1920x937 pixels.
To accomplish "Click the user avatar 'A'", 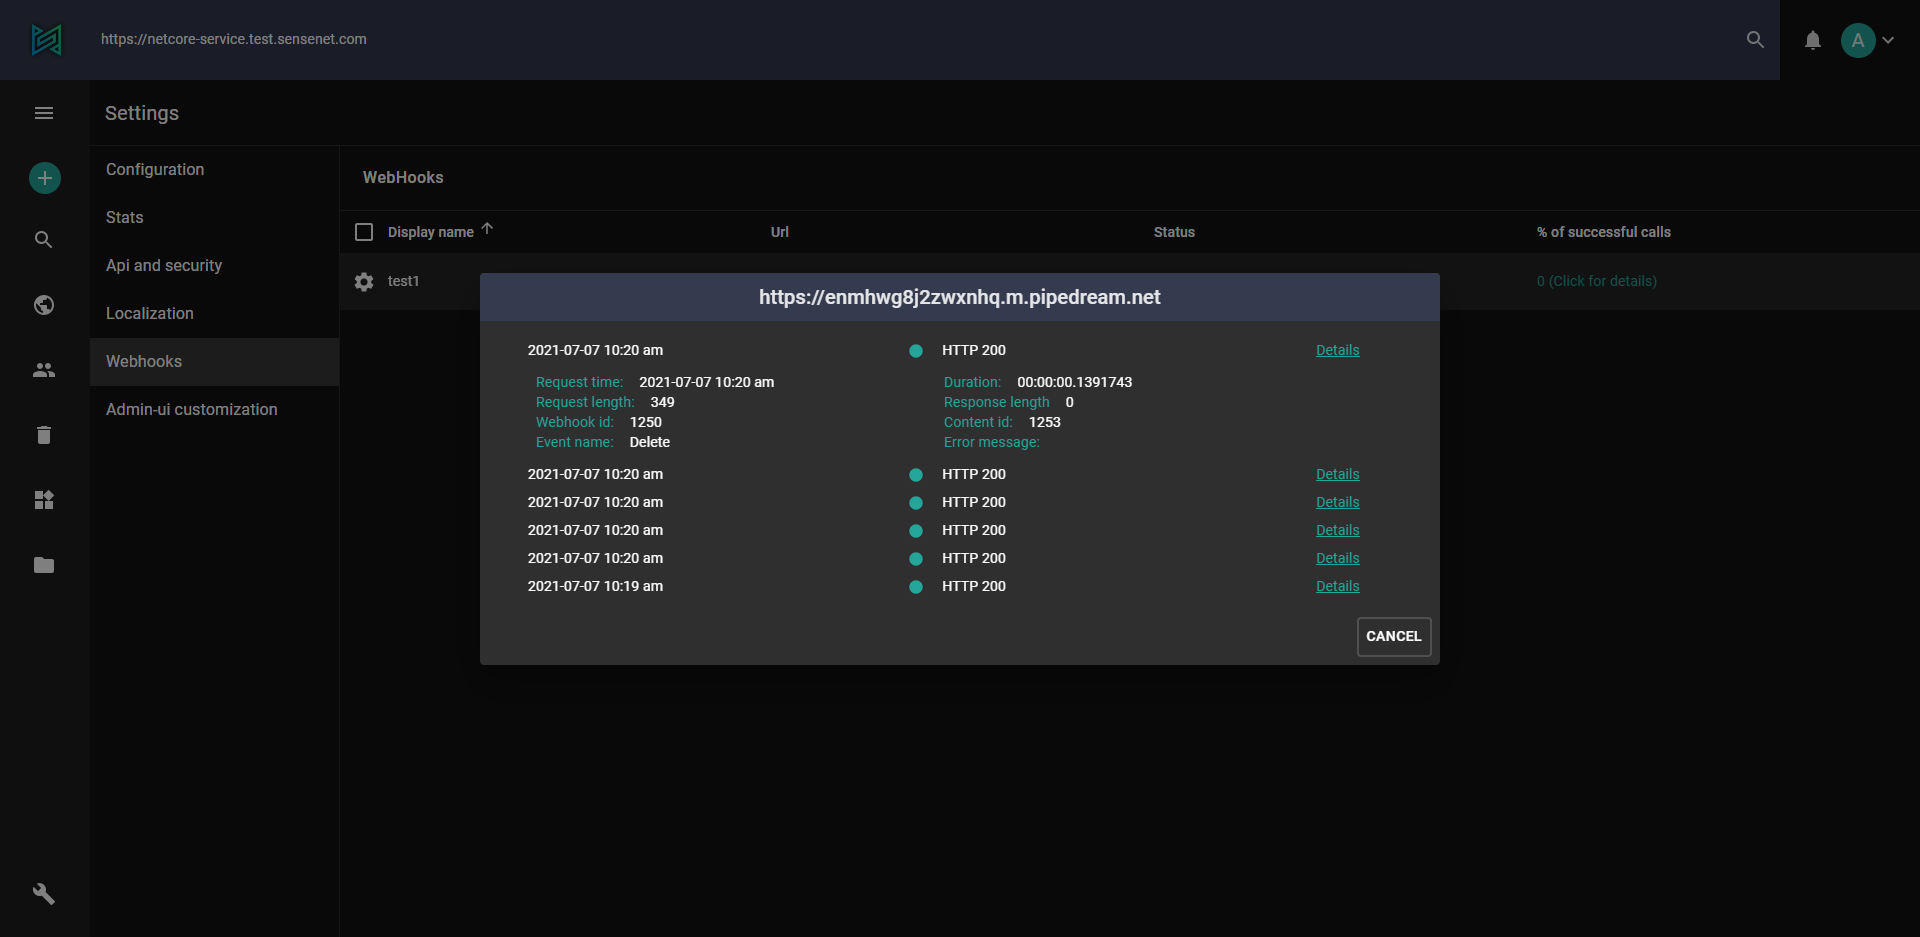I will pos(1857,40).
